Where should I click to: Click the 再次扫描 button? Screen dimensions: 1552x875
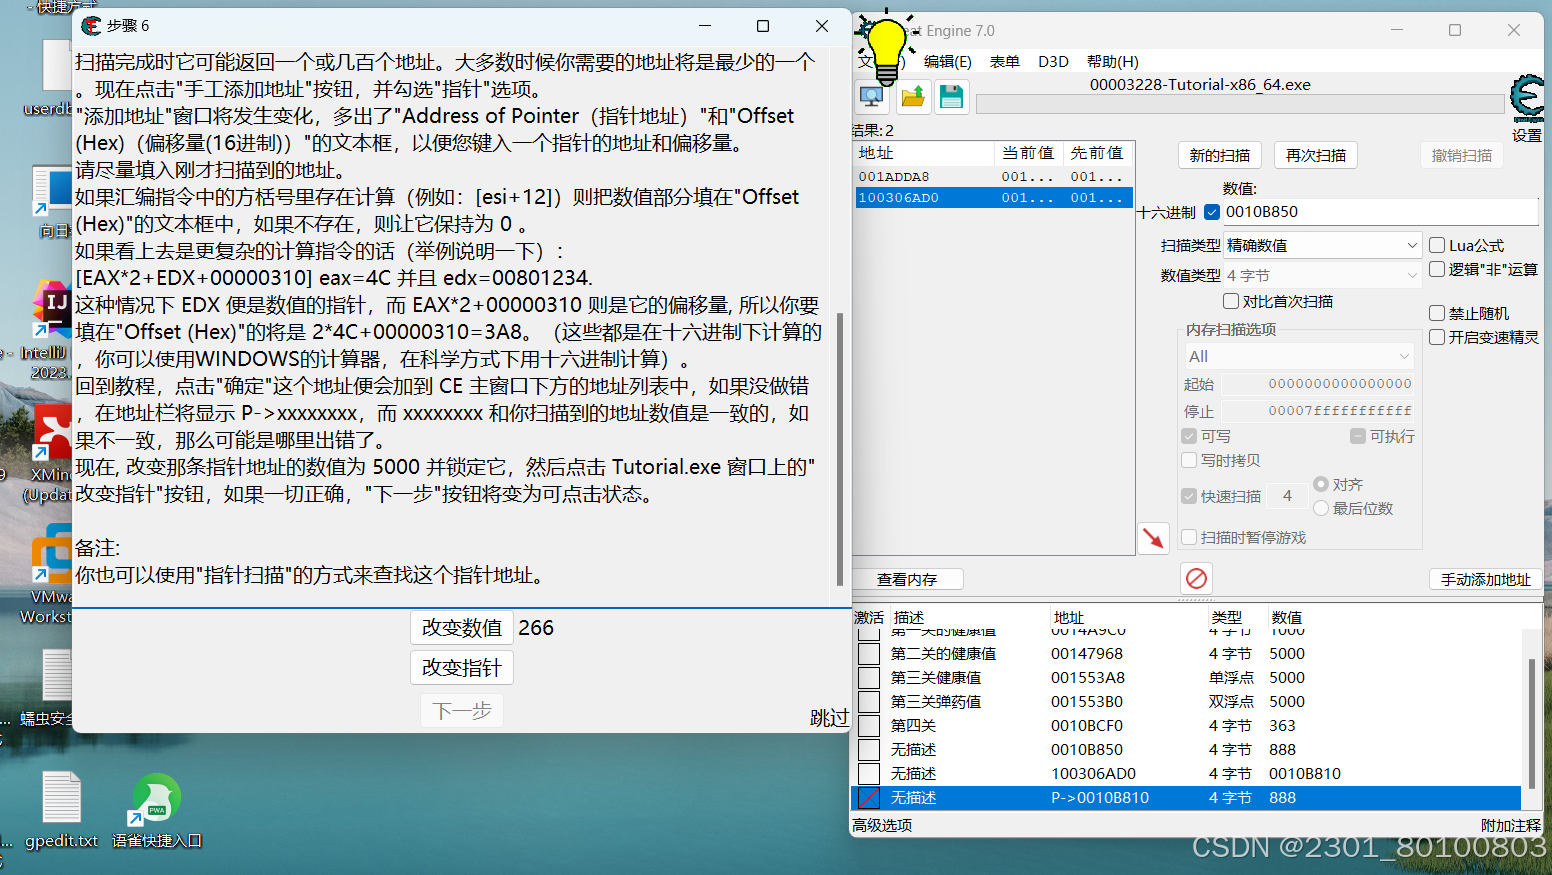pos(1315,155)
